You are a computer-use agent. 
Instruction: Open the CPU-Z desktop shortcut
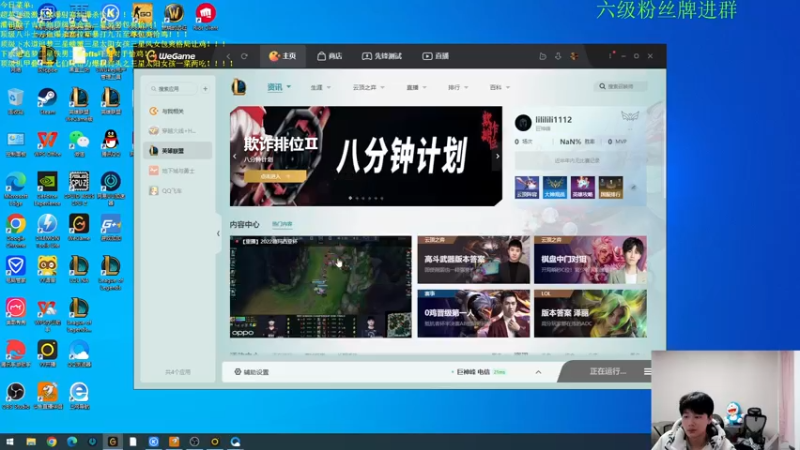(x=79, y=189)
